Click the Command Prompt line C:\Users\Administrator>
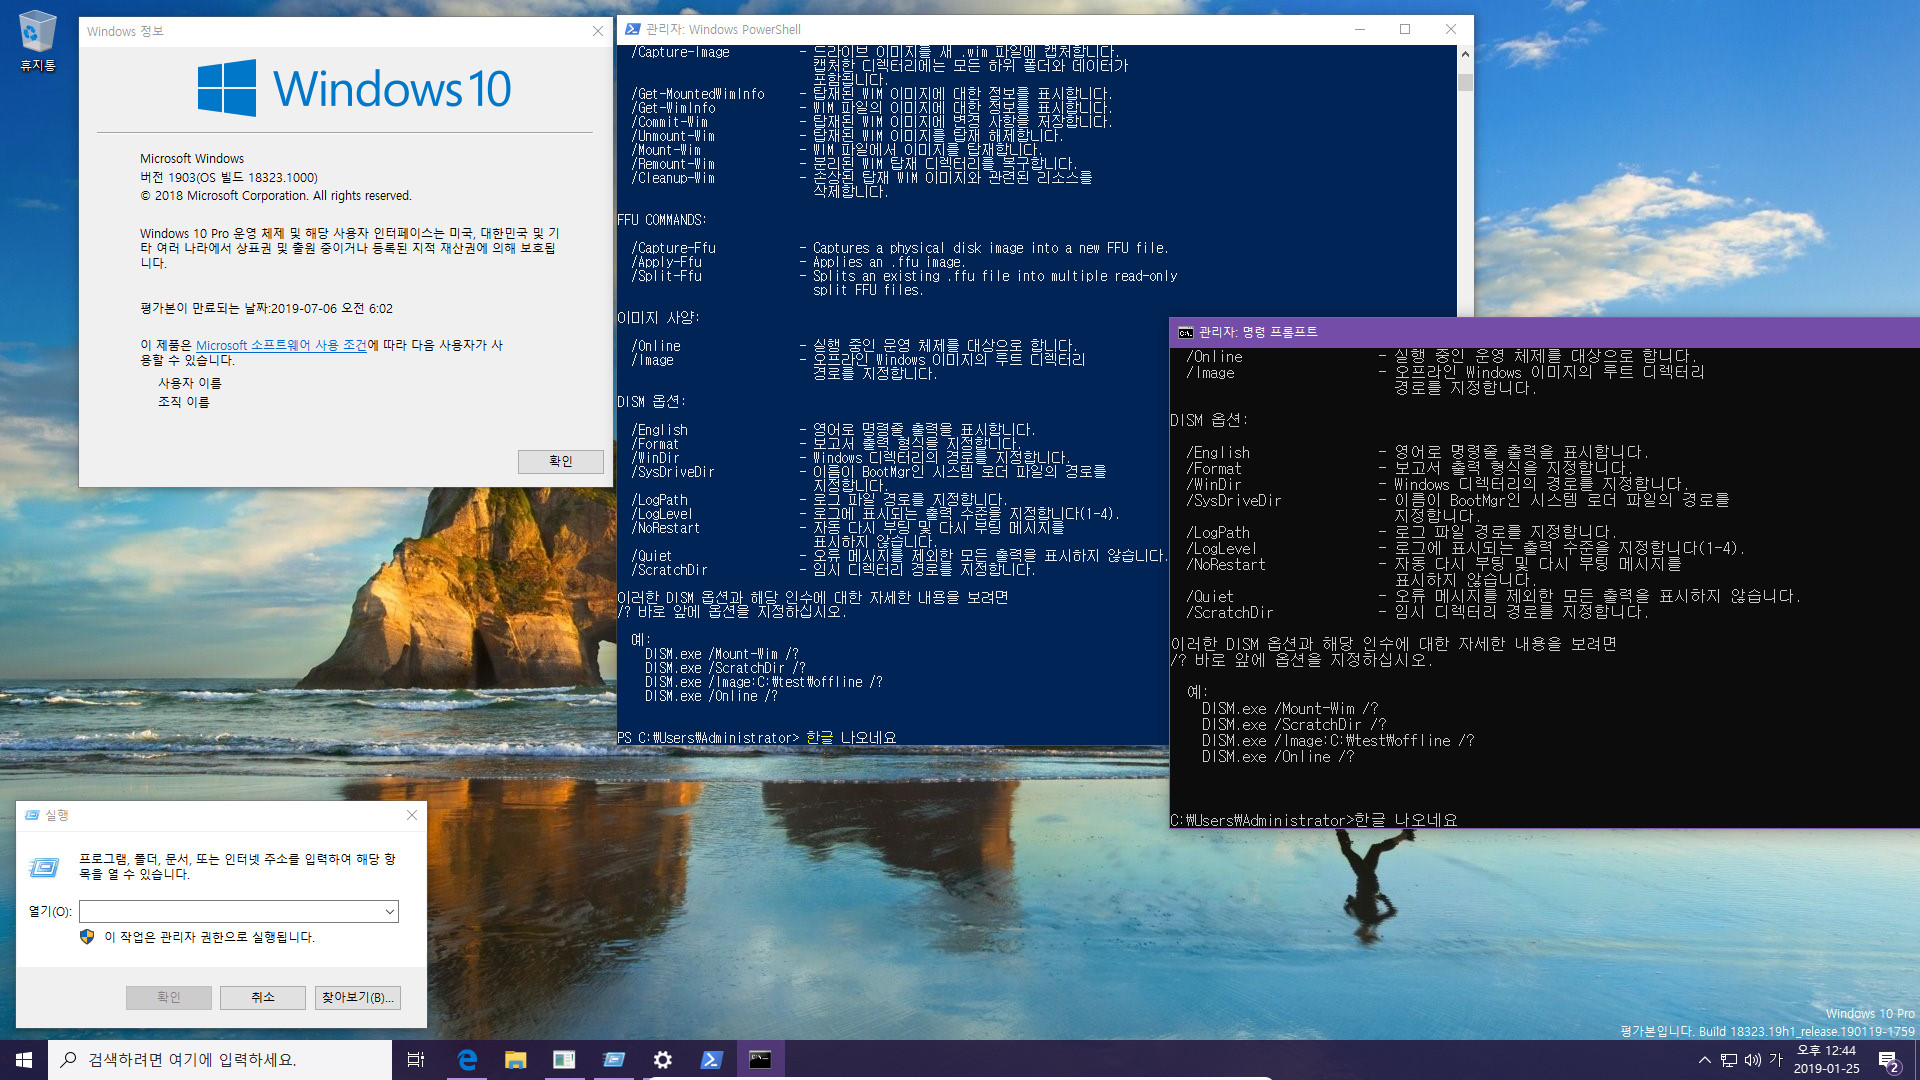This screenshot has width=1920, height=1080. pos(1262,820)
